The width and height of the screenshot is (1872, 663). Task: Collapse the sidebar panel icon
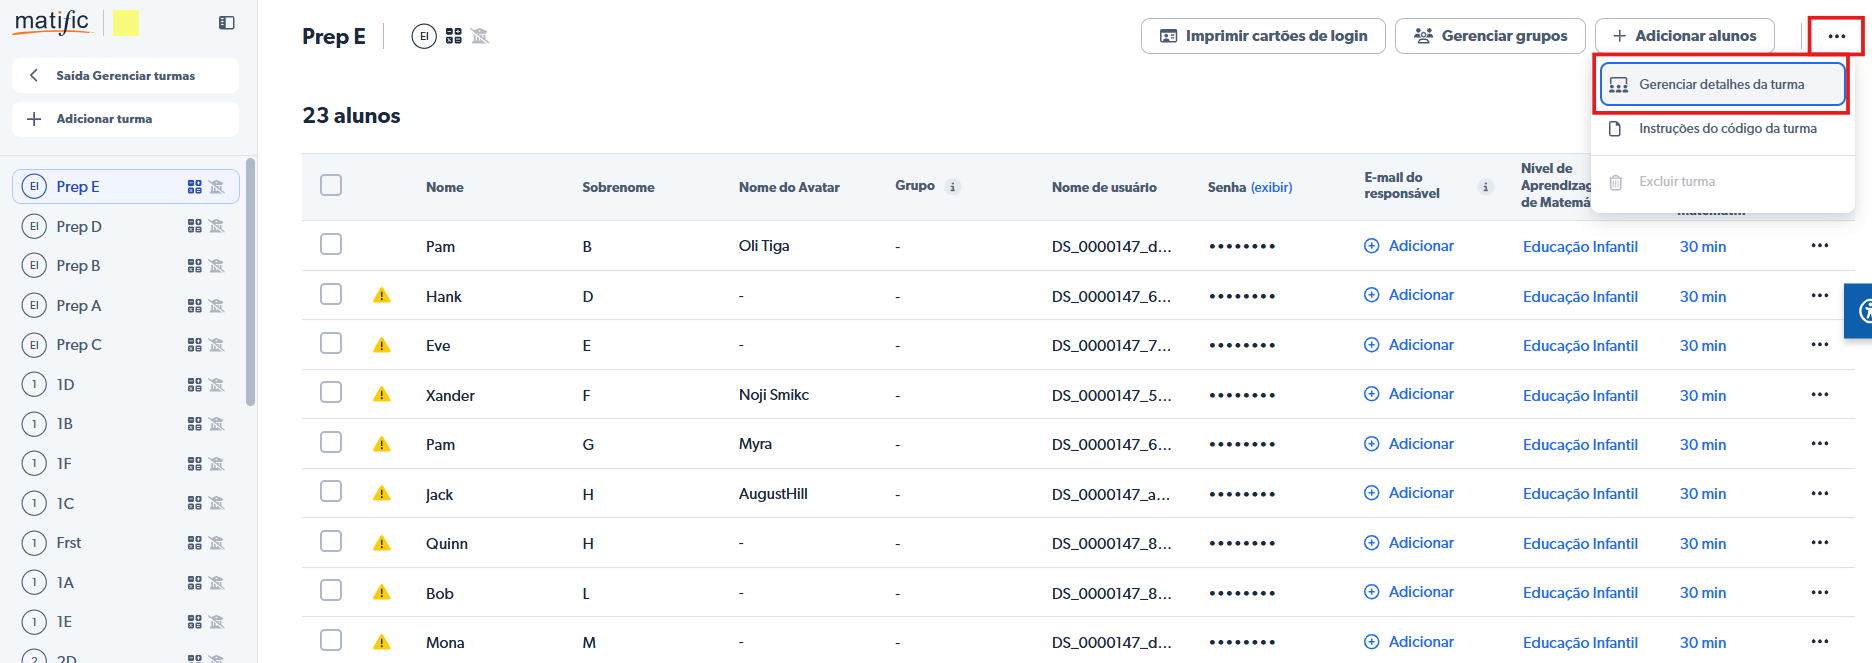point(227,23)
